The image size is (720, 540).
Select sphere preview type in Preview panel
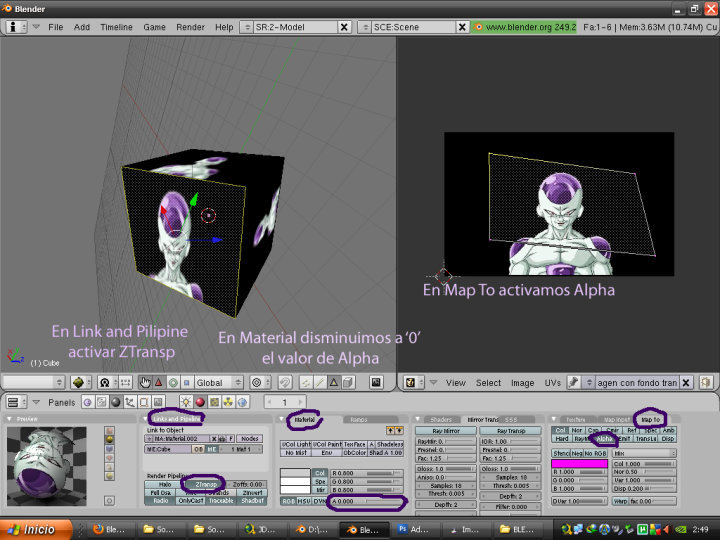click(x=109, y=439)
